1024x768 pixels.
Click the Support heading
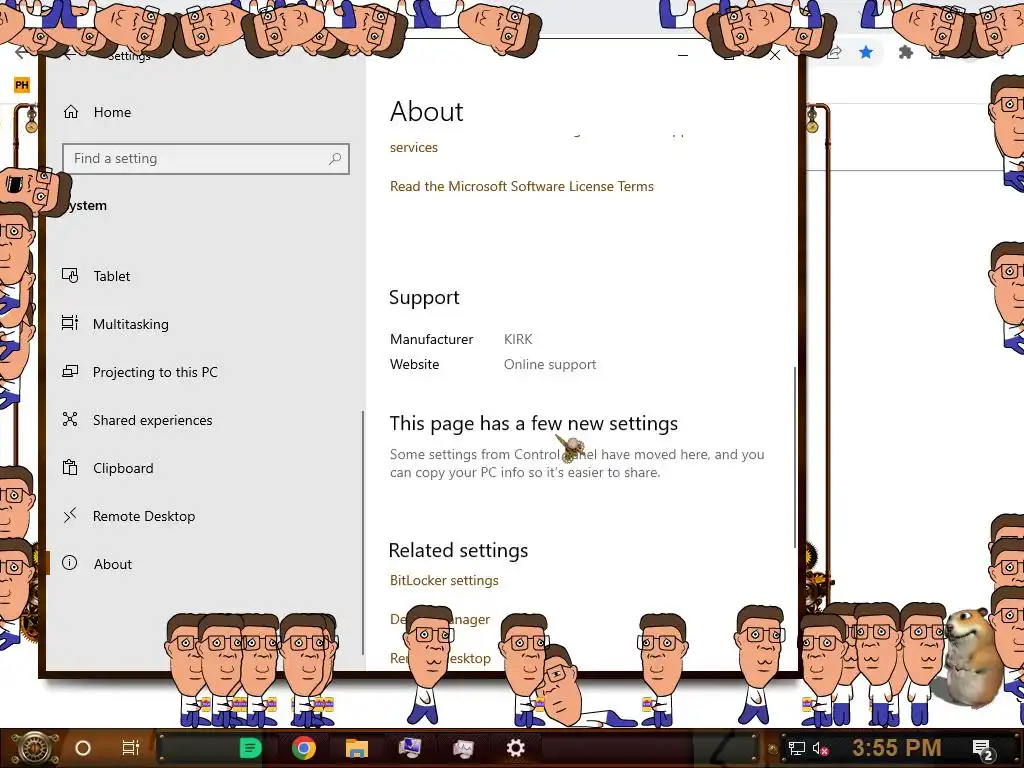coord(424,298)
